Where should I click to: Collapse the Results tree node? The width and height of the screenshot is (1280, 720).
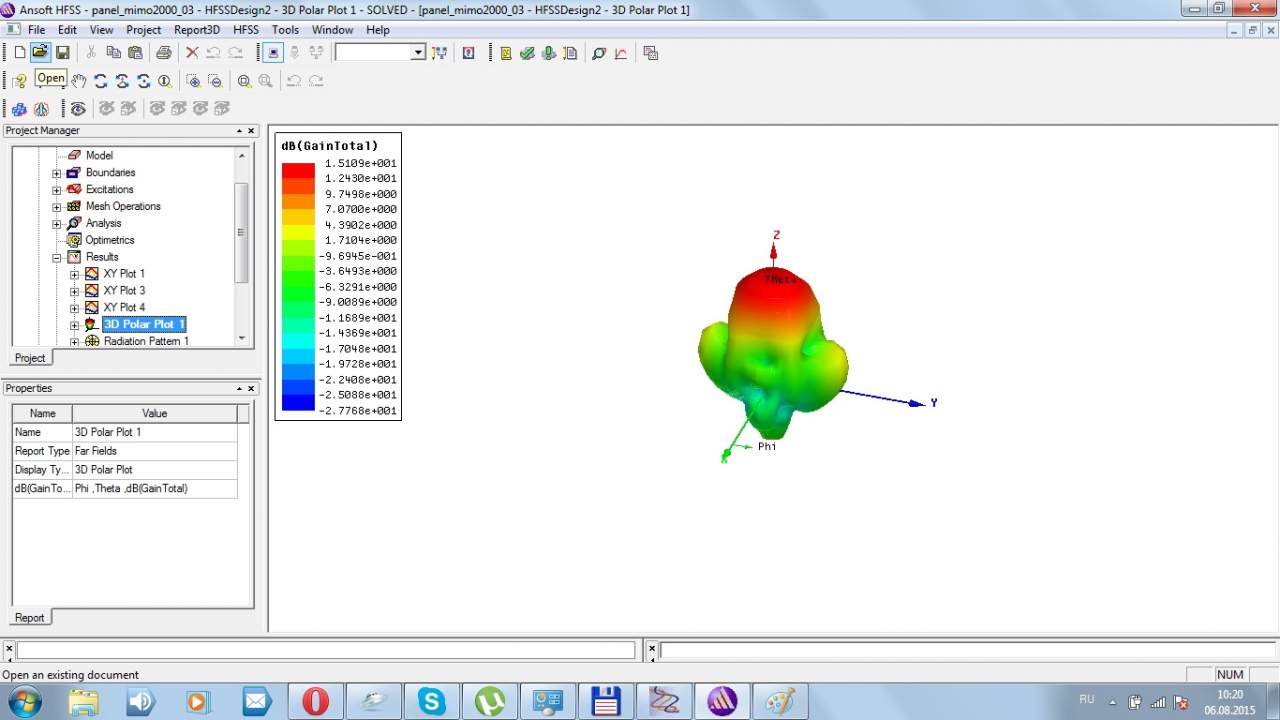[x=57, y=257]
